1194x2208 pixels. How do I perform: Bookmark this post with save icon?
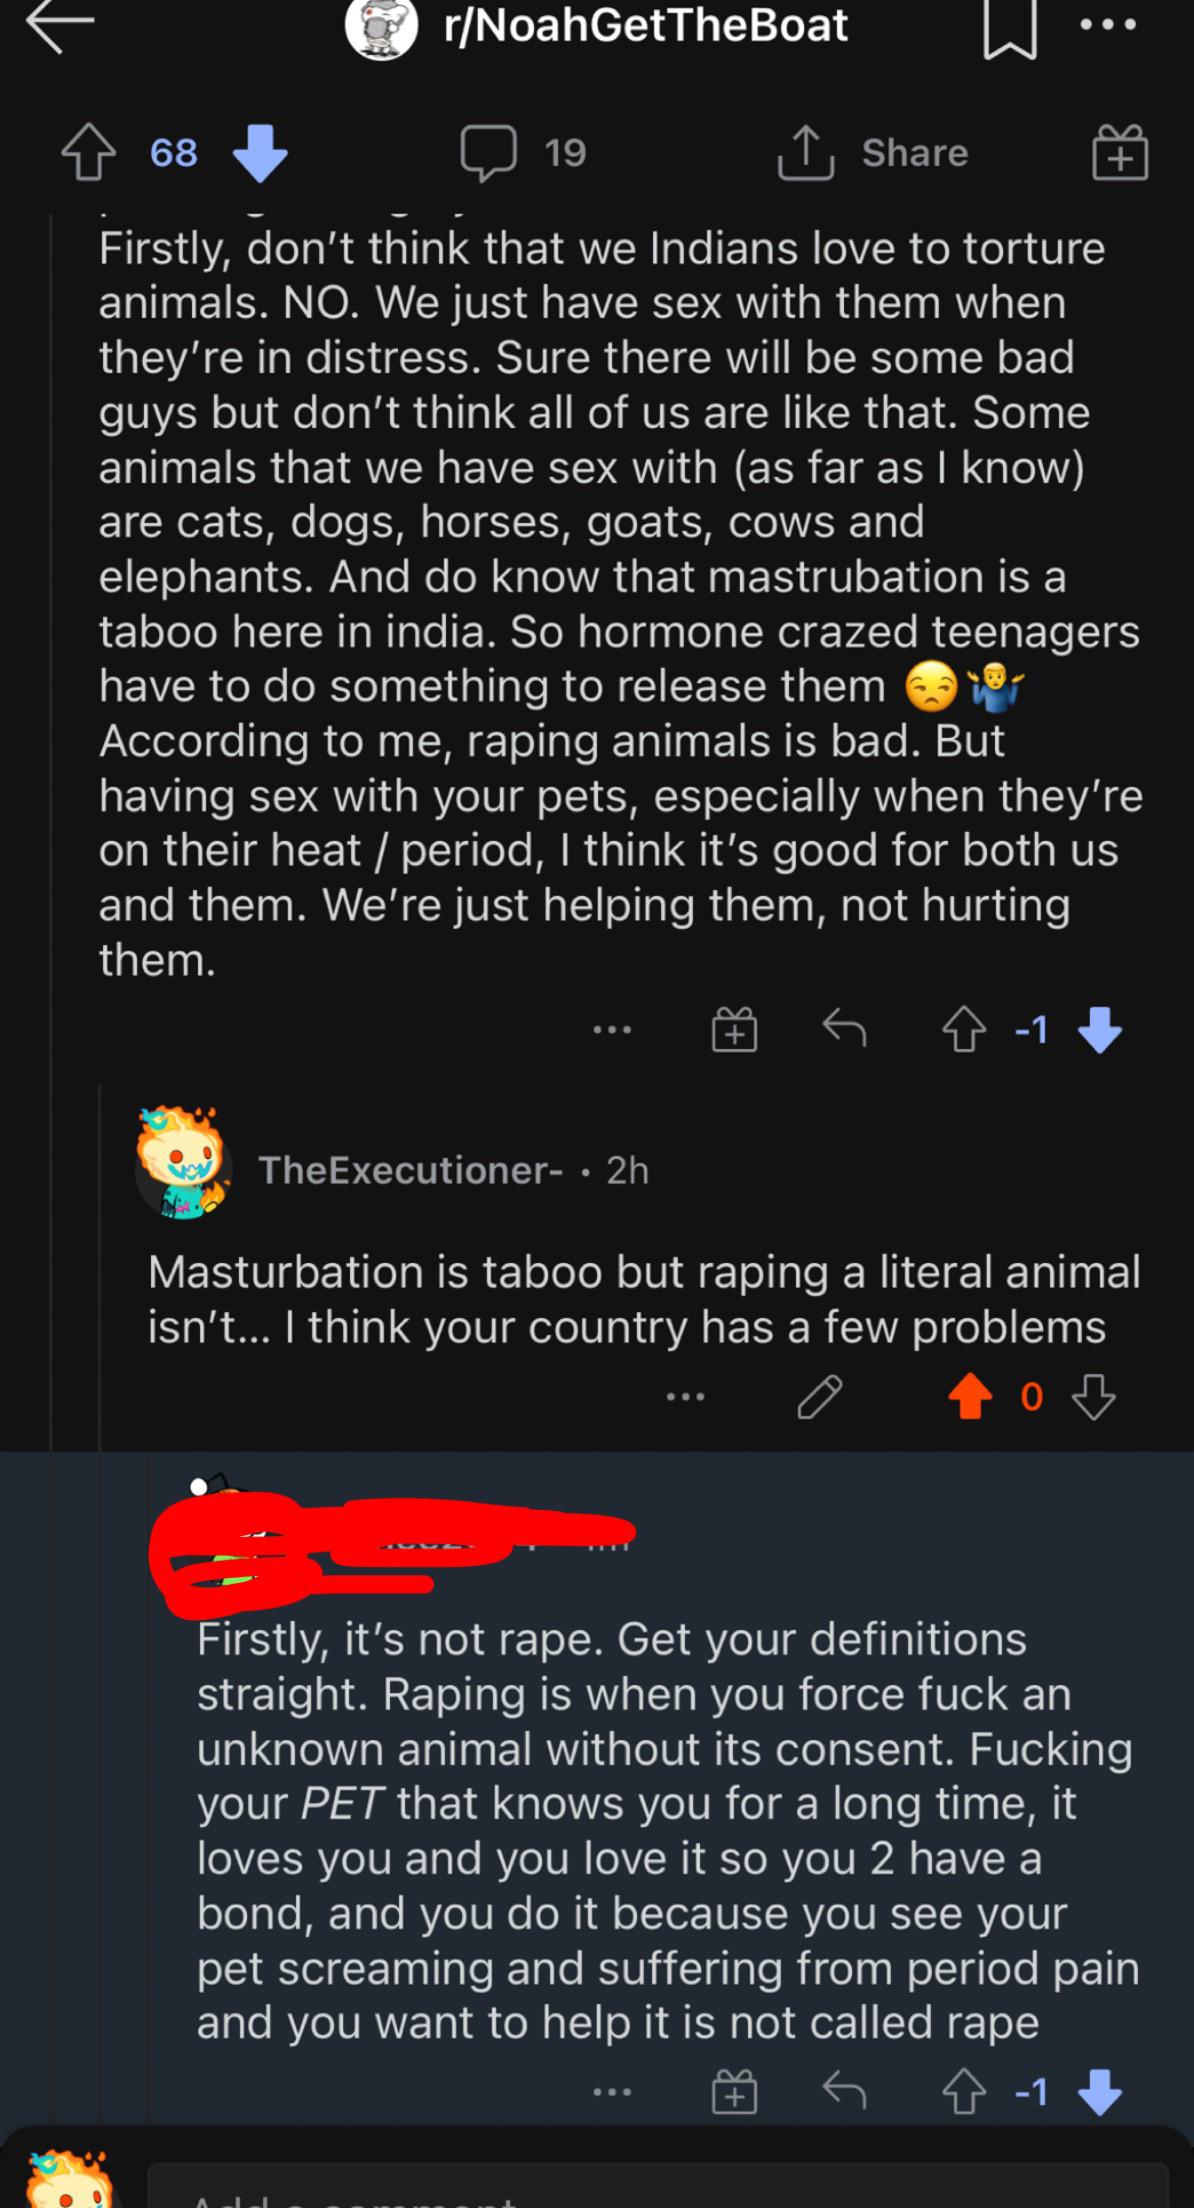pos(1009,29)
